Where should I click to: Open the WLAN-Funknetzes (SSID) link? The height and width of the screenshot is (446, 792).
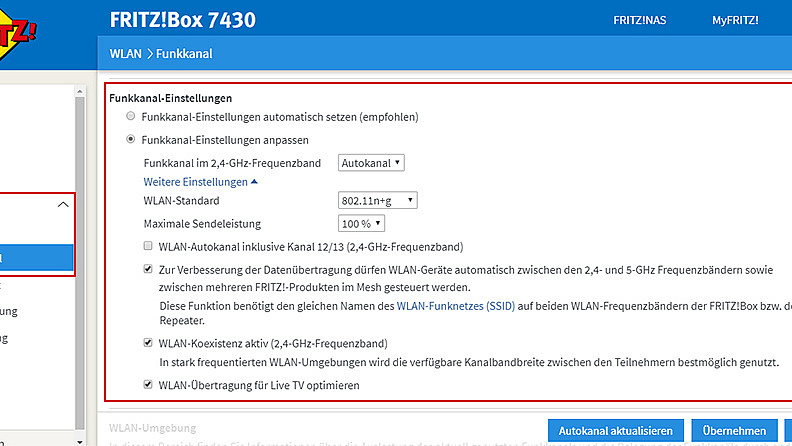455,307
